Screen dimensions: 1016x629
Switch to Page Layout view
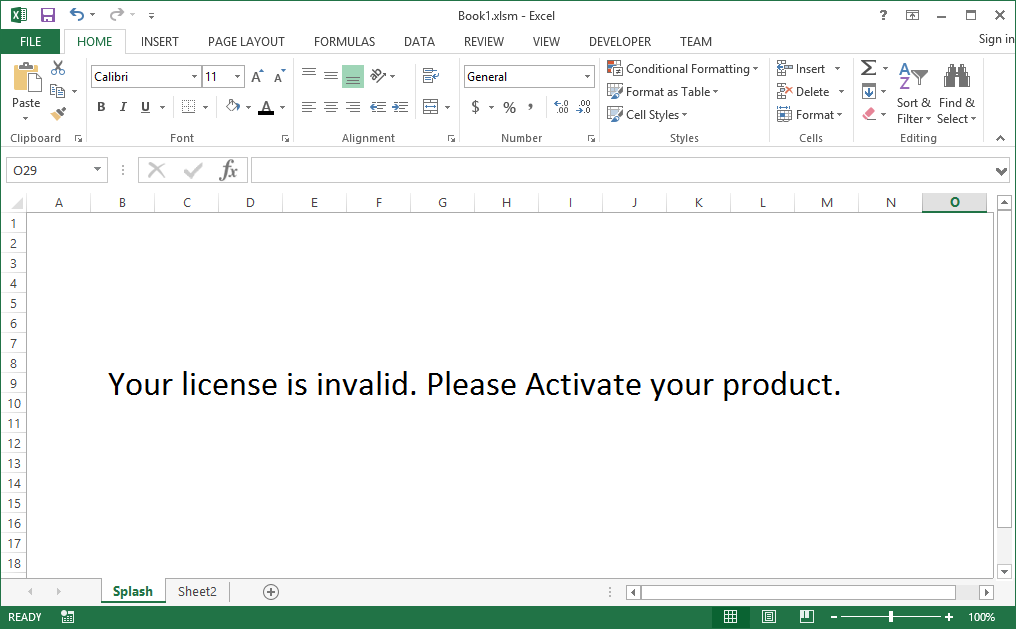tap(768, 617)
